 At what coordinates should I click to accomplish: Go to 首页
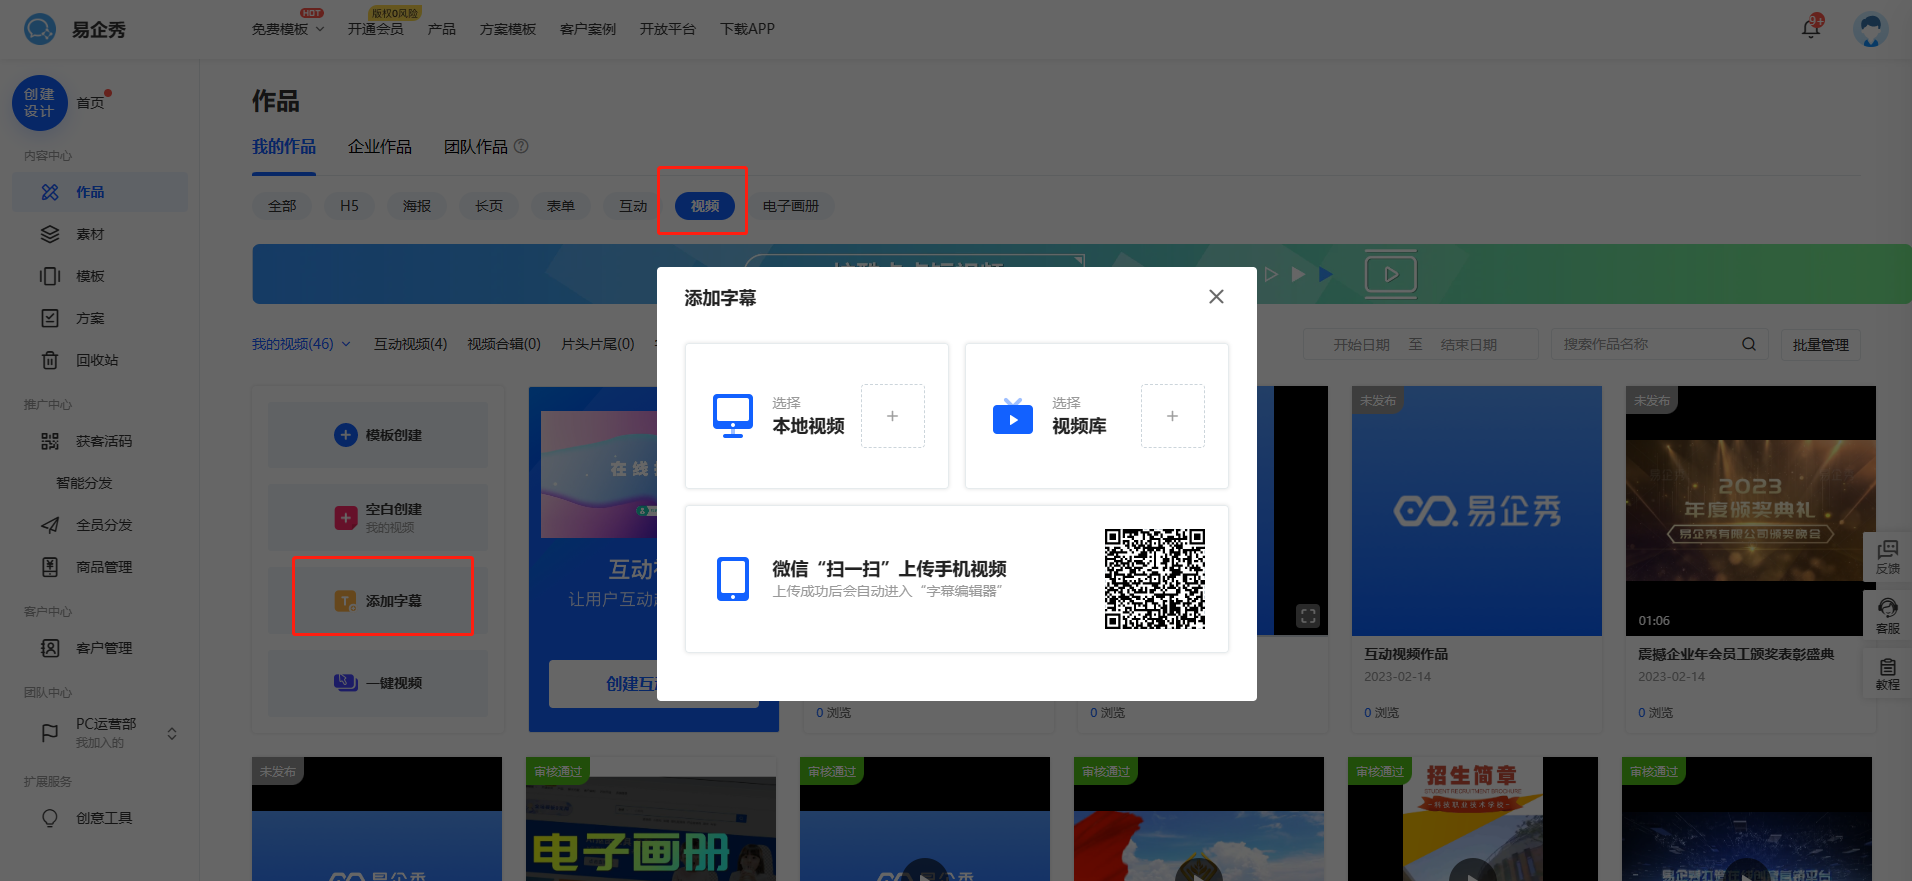pyautogui.click(x=90, y=103)
